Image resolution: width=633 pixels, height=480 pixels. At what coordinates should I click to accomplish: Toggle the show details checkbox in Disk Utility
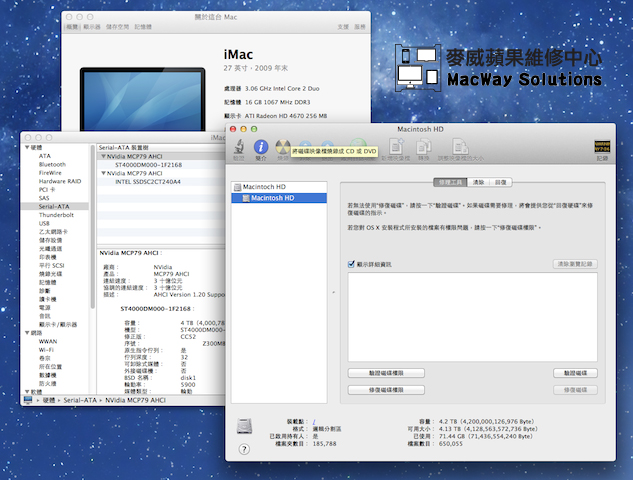(x=351, y=264)
